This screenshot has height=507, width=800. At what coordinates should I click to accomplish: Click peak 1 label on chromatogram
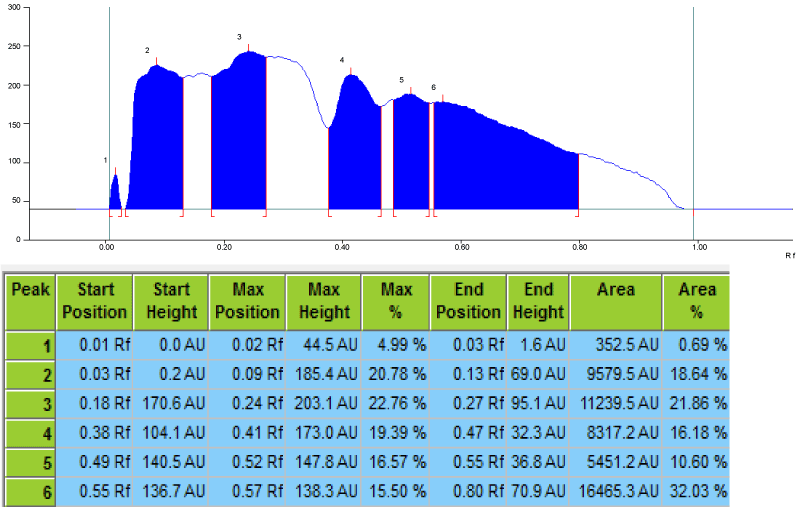[x=106, y=160]
